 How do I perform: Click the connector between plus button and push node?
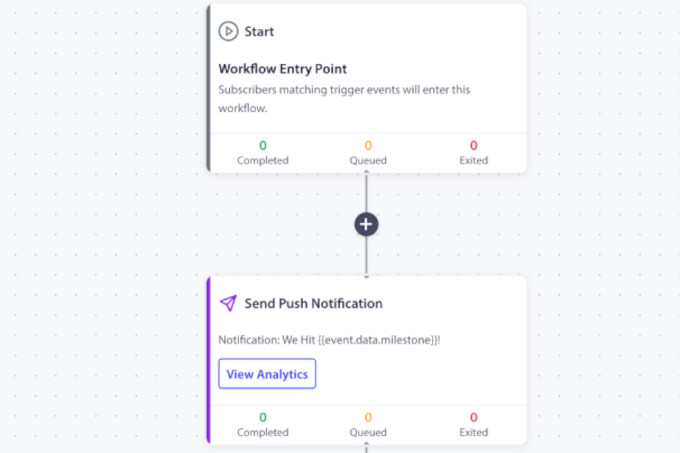pyautogui.click(x=366, y=256)
